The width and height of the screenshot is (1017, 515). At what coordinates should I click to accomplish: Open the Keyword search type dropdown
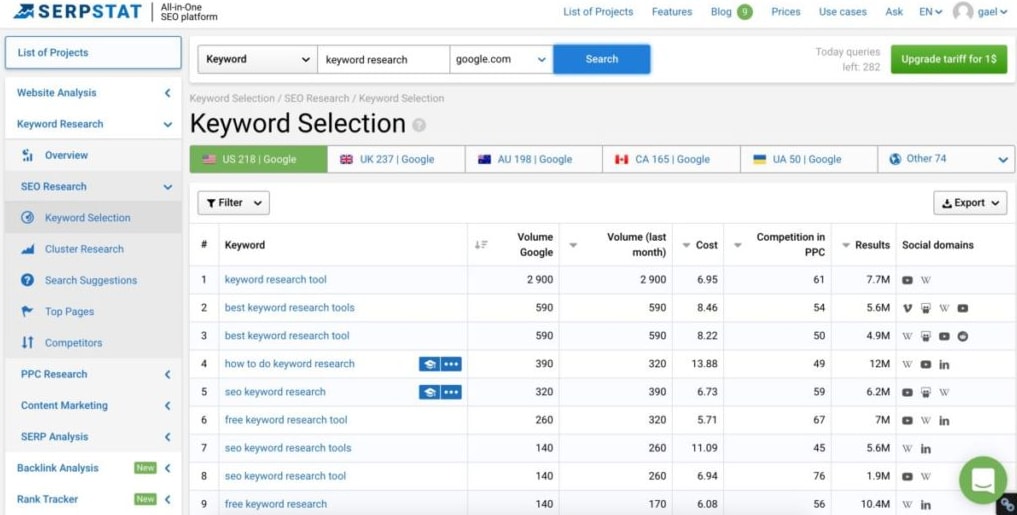pyautogui.click(x=258, y=59)
